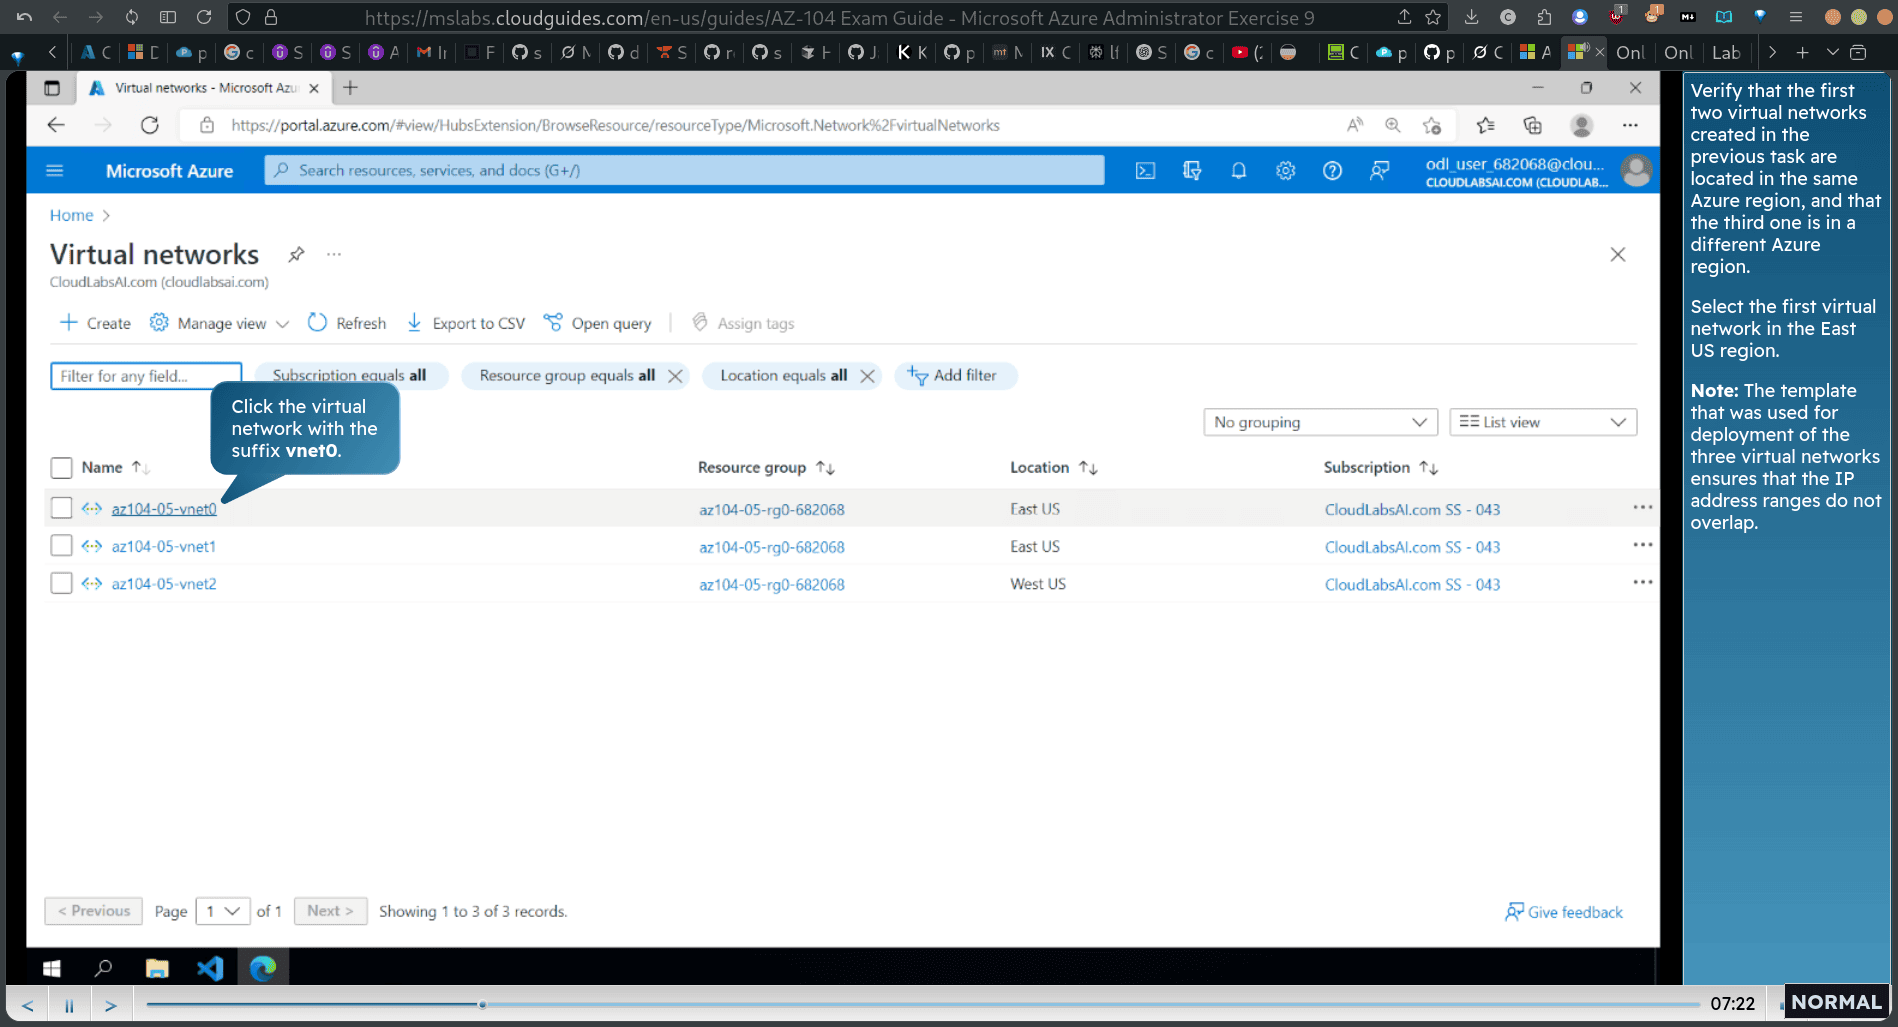Screen dimensions: 1898x1027
Task: Open Azure feedback icon in header
Action: [1379, 171]
